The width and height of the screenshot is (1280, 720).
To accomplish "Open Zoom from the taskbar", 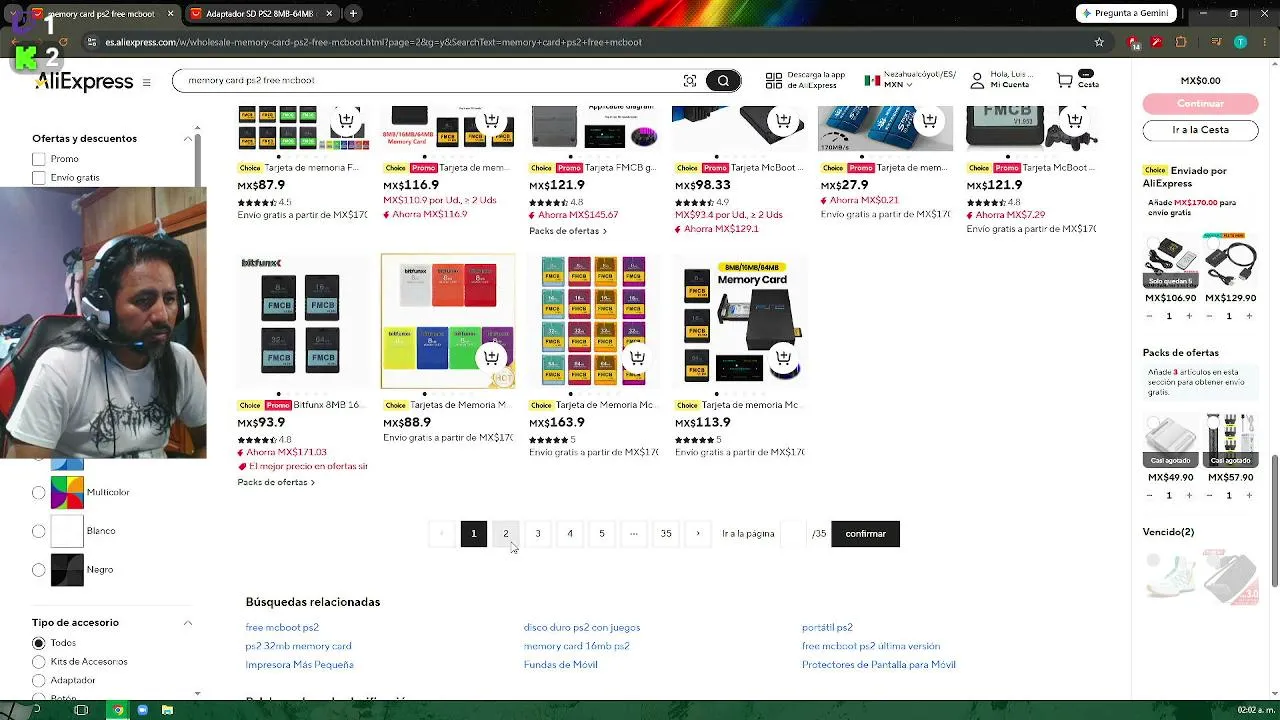I will (x=143, y=710).
